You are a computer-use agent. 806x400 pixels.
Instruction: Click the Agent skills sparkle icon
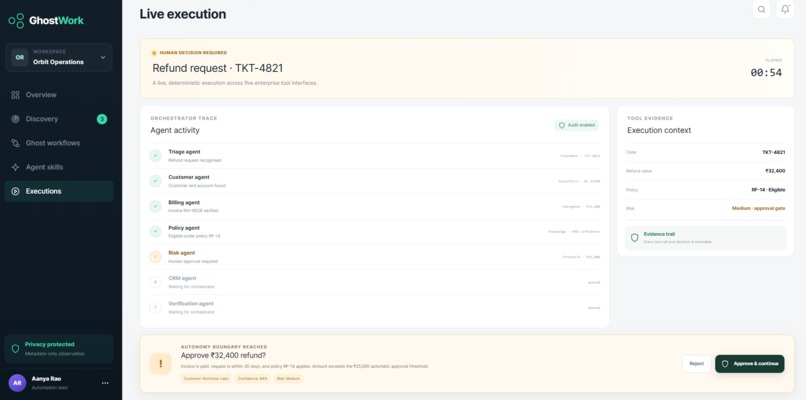(15, 167)
